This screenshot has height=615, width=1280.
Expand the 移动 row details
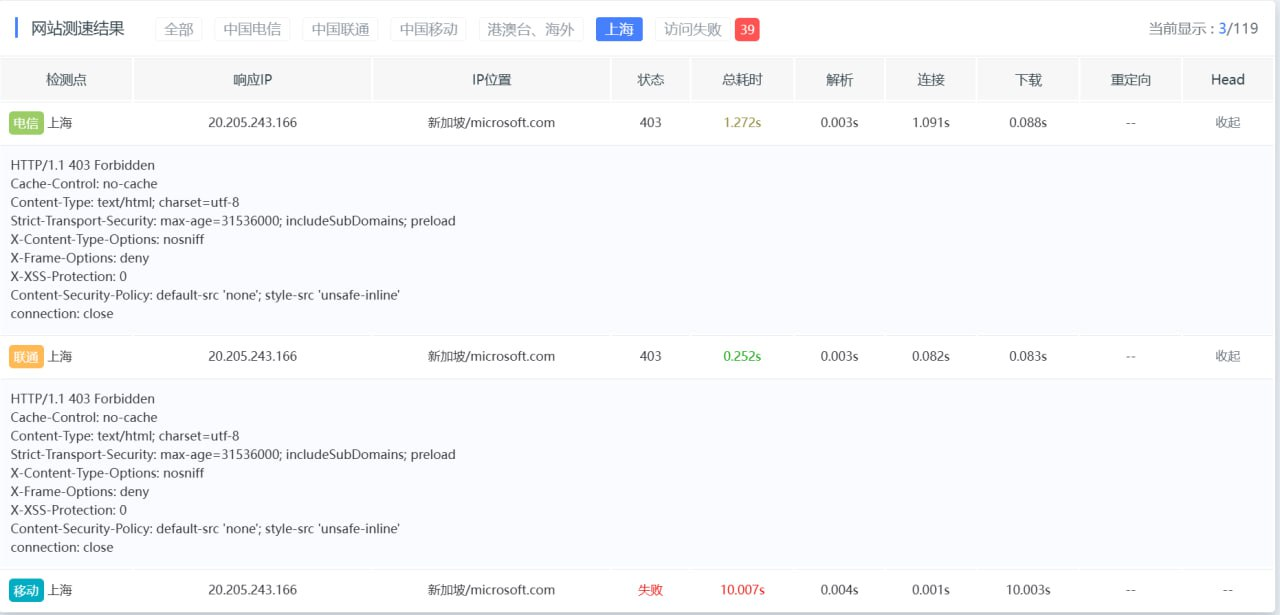tap(1227, 590)
